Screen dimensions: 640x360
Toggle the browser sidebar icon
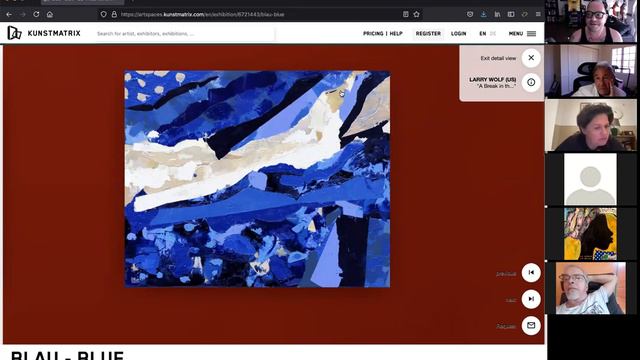[511, 14]
